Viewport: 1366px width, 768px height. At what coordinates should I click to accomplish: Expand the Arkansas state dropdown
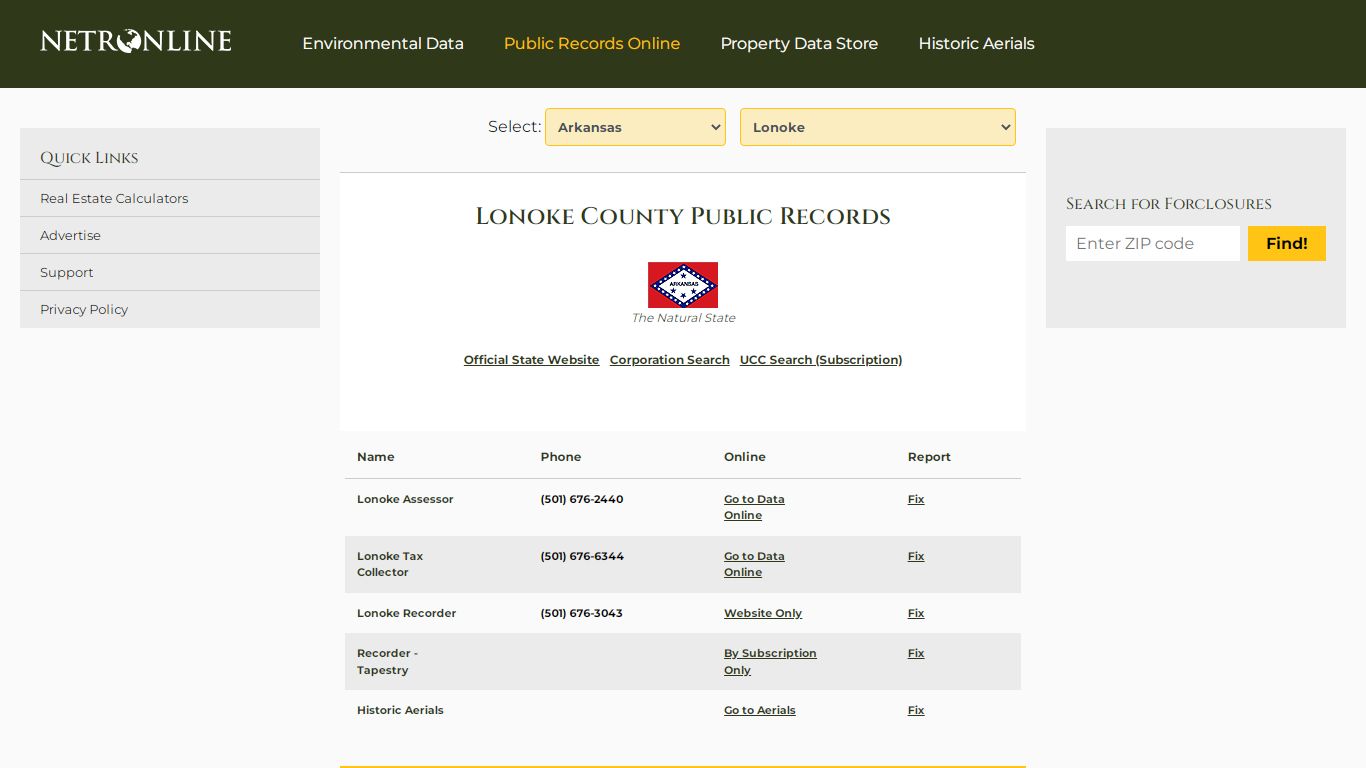(x=635, y=127)
